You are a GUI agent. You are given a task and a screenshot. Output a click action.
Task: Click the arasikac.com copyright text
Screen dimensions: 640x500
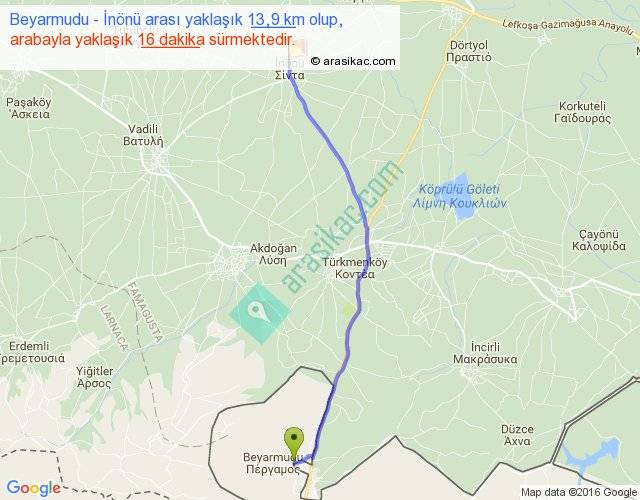tap(353, 61)
